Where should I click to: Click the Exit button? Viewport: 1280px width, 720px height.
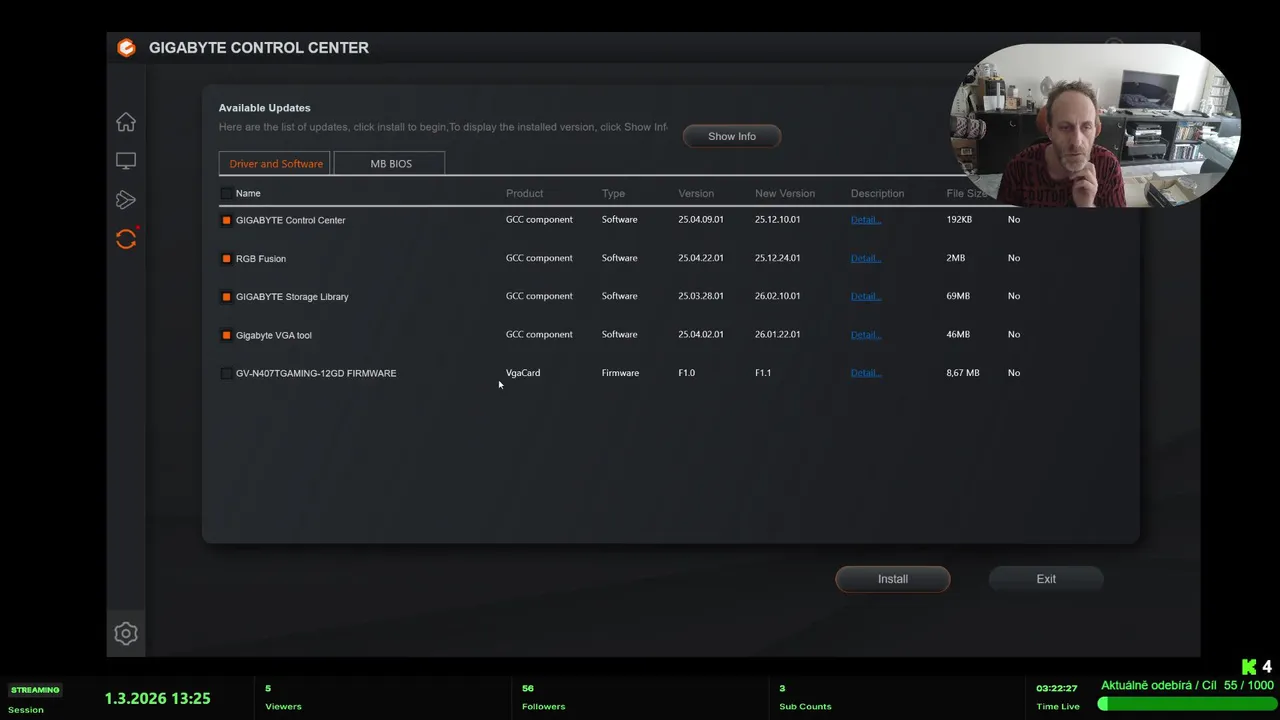click(1046, 579)
